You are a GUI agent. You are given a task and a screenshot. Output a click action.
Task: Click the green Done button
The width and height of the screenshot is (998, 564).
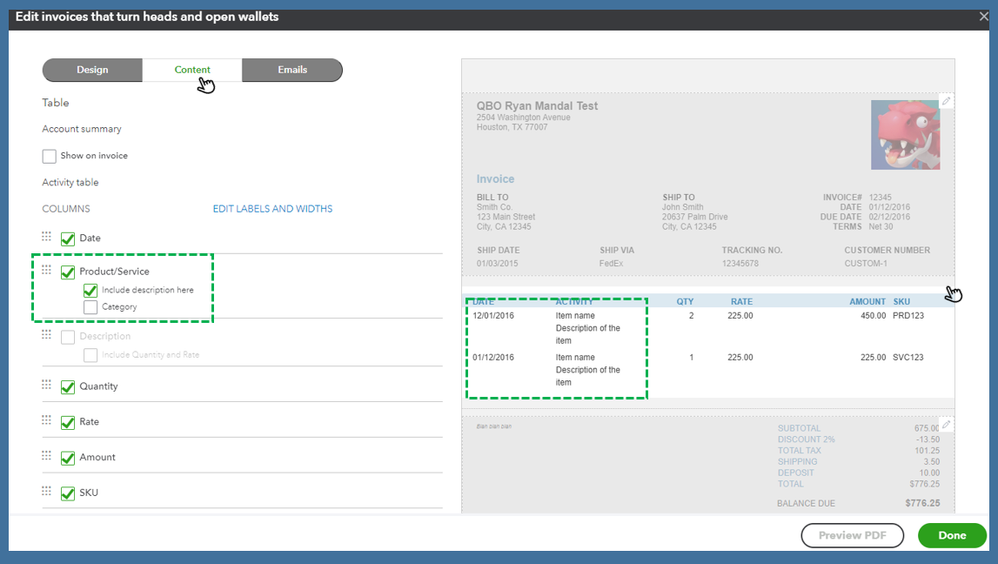tap(952, 535)
